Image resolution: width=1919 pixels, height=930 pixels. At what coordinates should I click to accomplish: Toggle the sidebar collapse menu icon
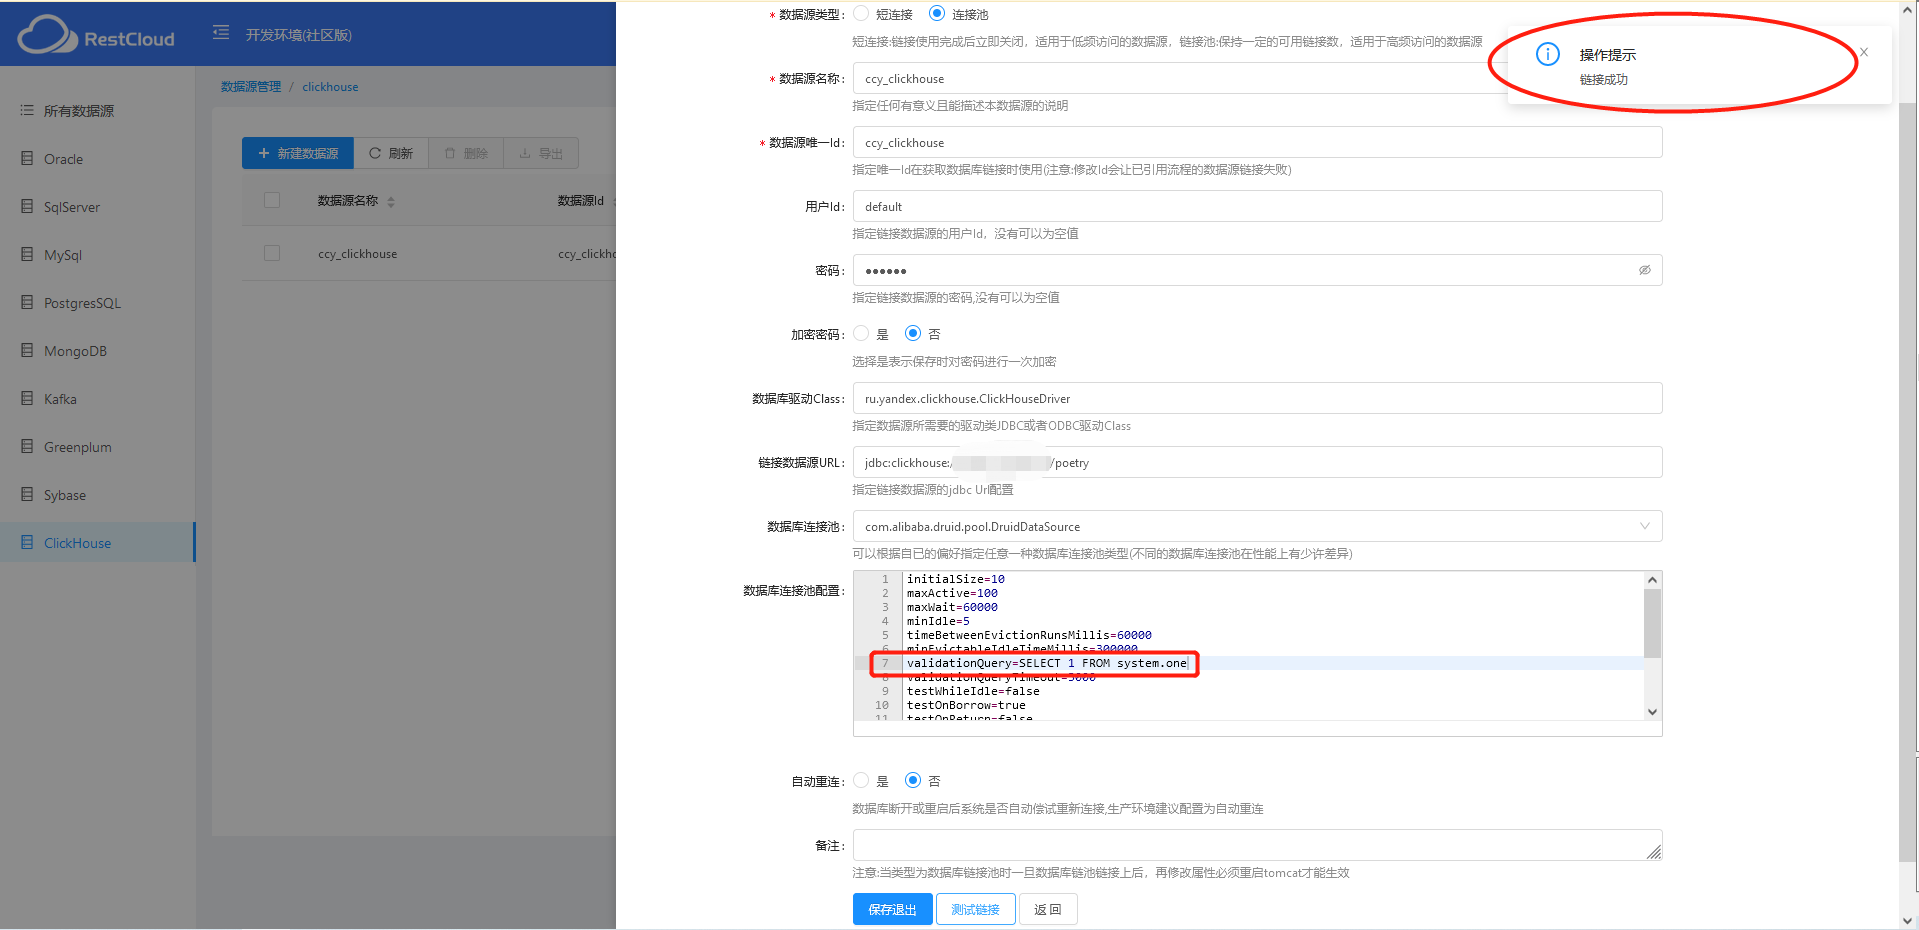coord(221,33)
